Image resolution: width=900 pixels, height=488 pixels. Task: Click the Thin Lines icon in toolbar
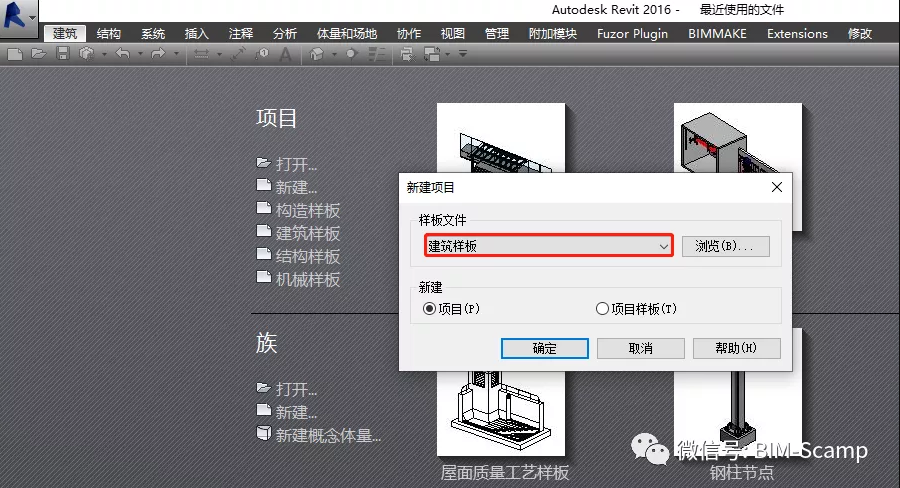pos(377,55)
